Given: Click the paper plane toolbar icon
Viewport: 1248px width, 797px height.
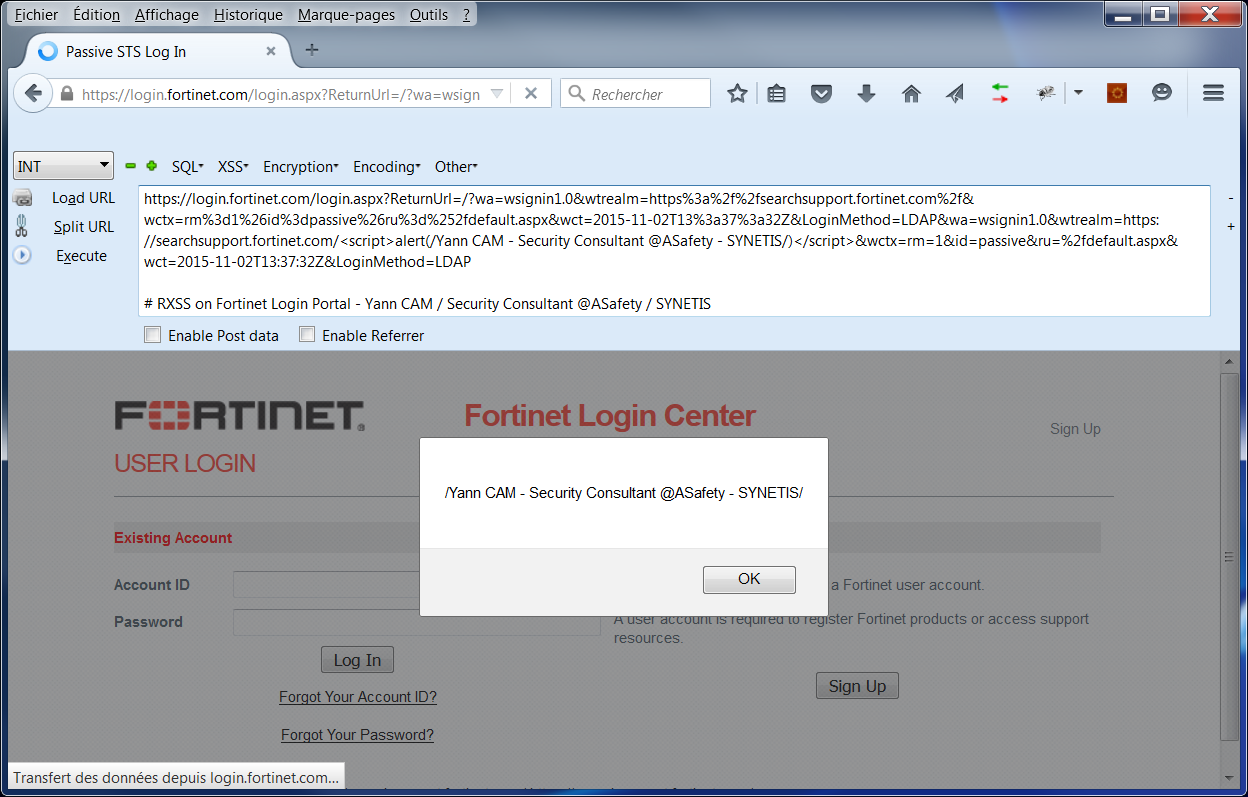Looking at the screenshot, I should (x=955, y=93).
